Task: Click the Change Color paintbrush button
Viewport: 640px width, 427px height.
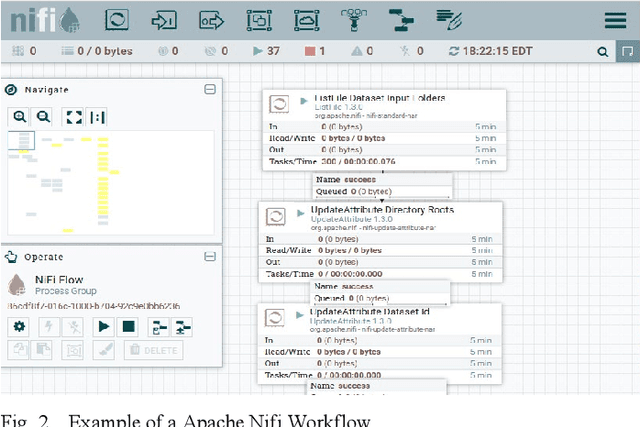Action: [104, 350]
